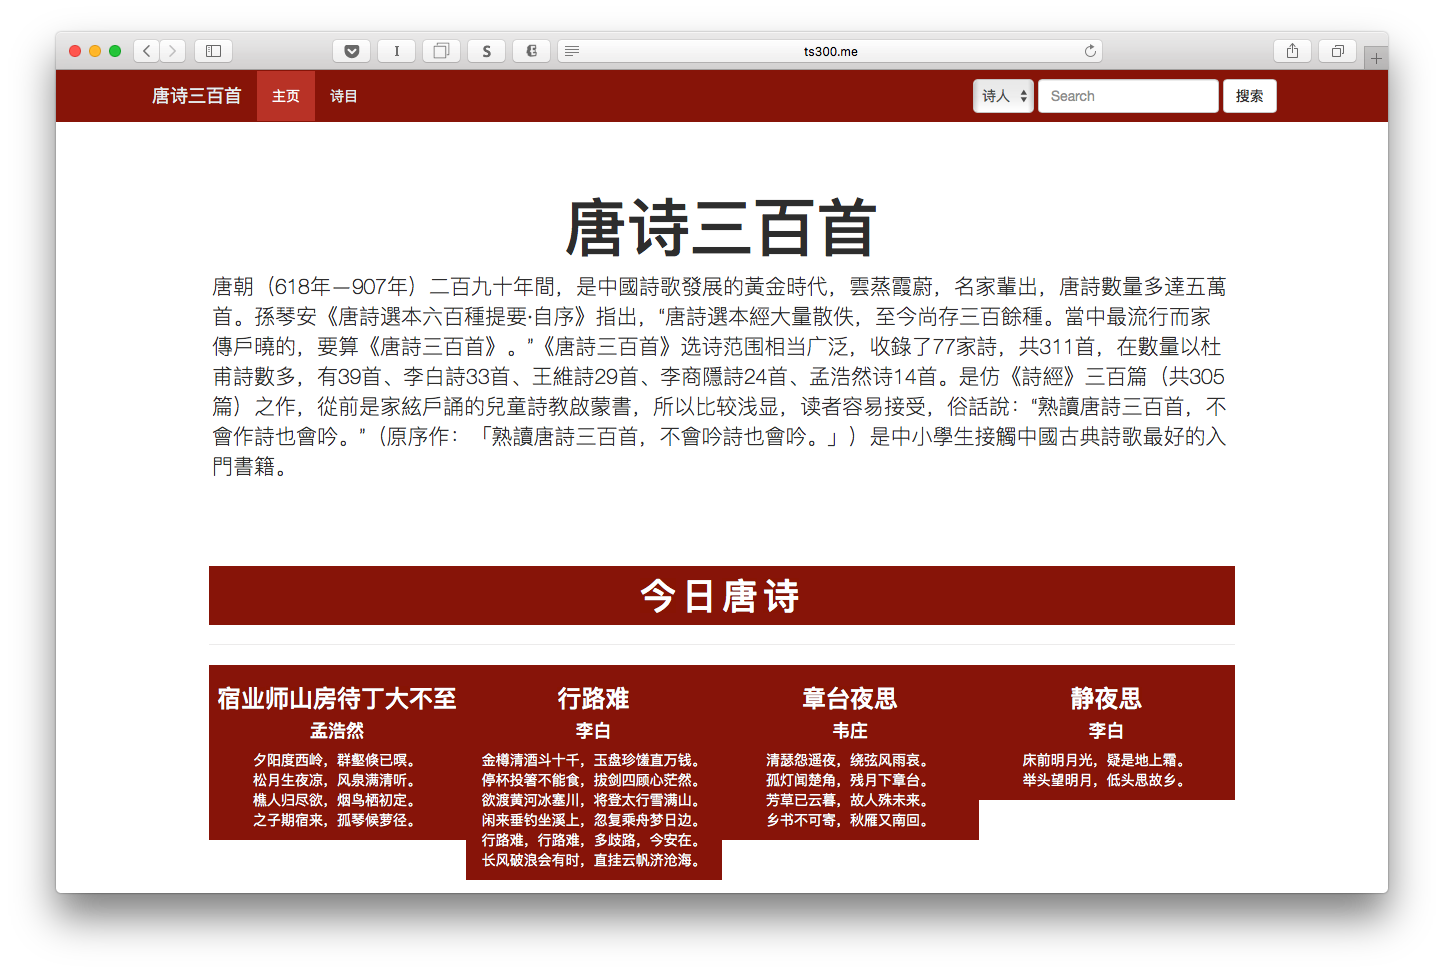
Task: Select the 主页 navigation tab
Action: [x=286, y=96]
